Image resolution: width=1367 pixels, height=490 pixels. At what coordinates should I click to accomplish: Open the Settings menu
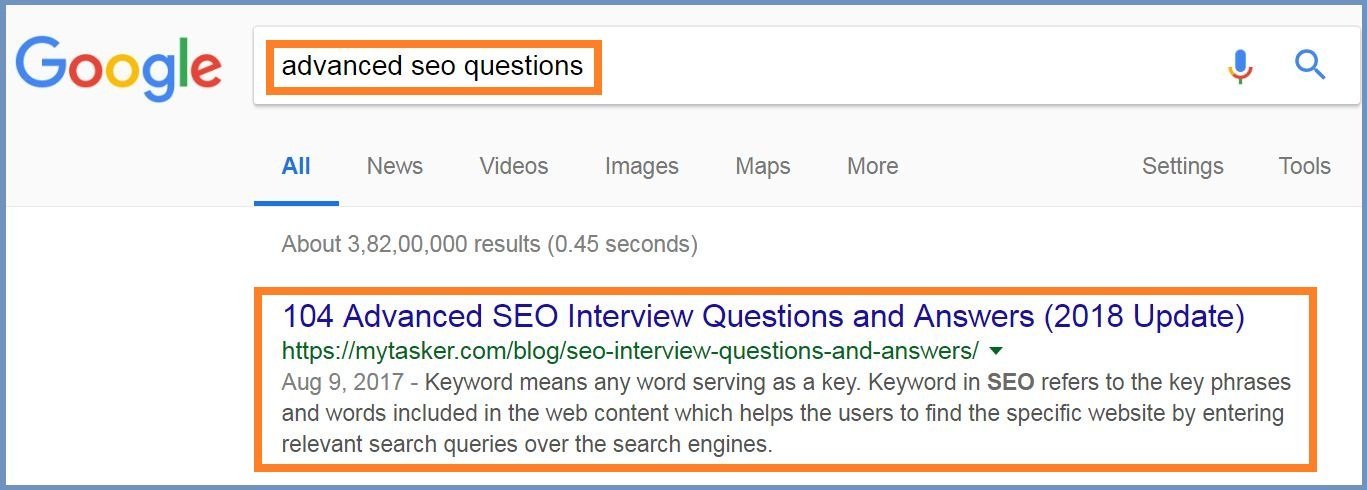[1182, 166]
